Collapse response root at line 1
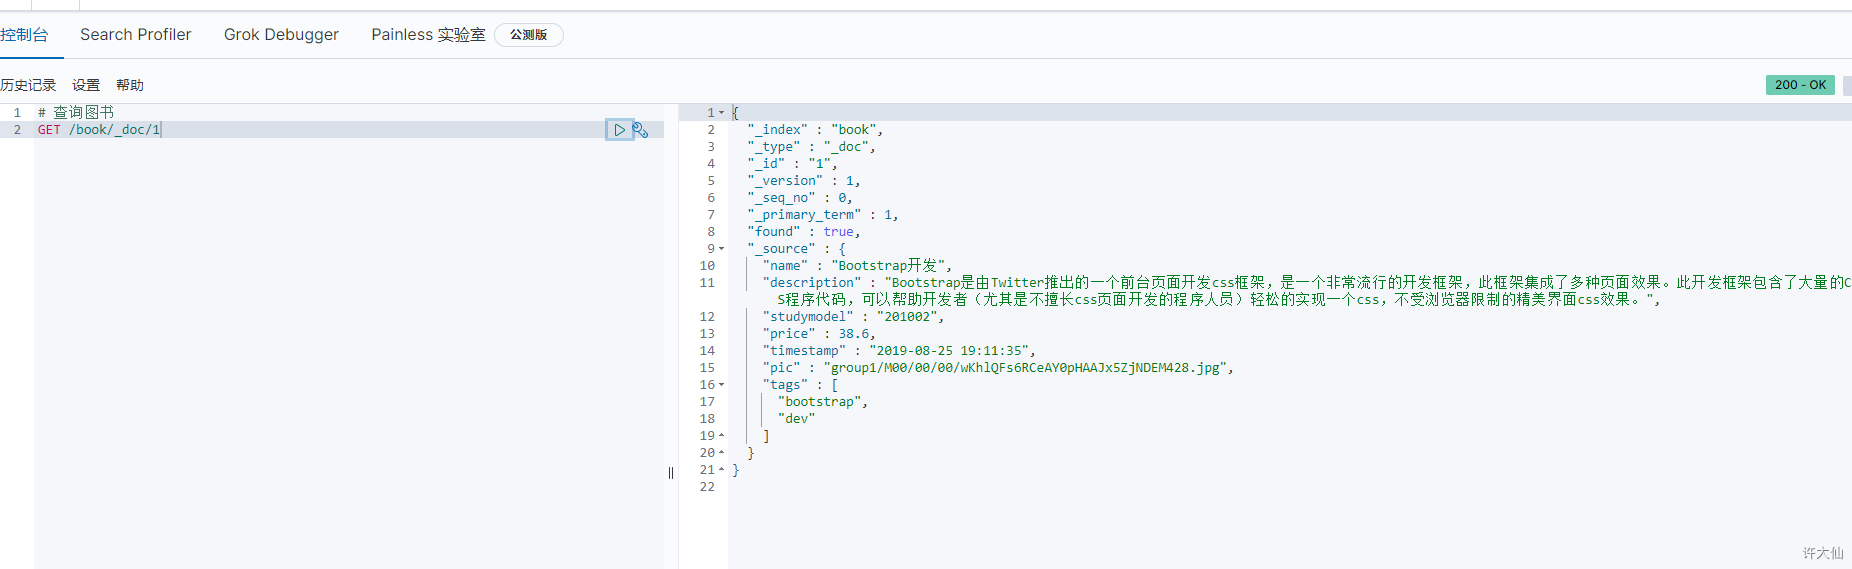This screenshot has height=569, width=1852. click(722, 113)
